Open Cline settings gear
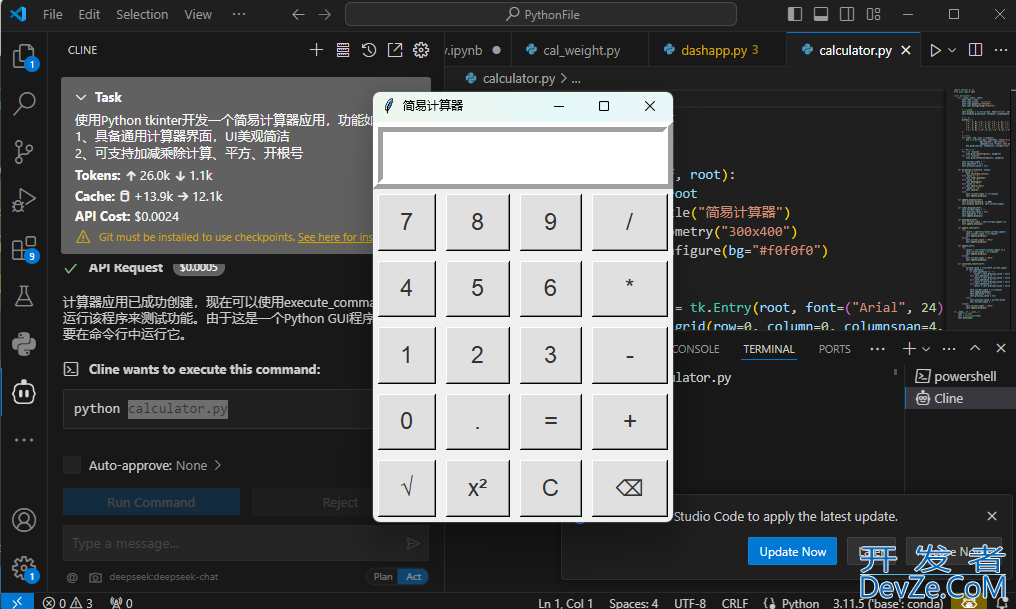Screen dimensions: 1016x609 coord(421,50)
